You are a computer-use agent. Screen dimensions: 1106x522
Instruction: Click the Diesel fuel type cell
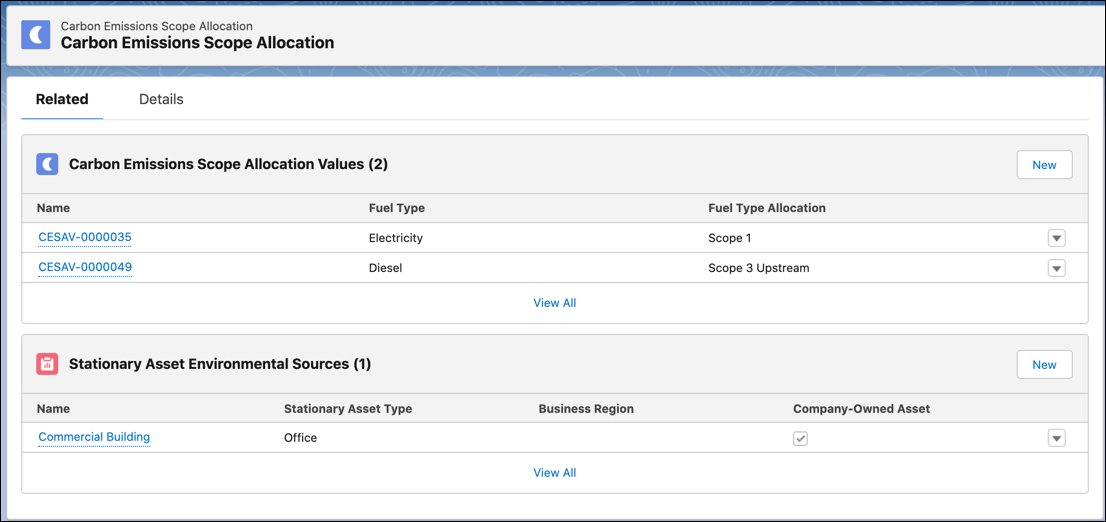pyautogui.click(x=385, y=268)
